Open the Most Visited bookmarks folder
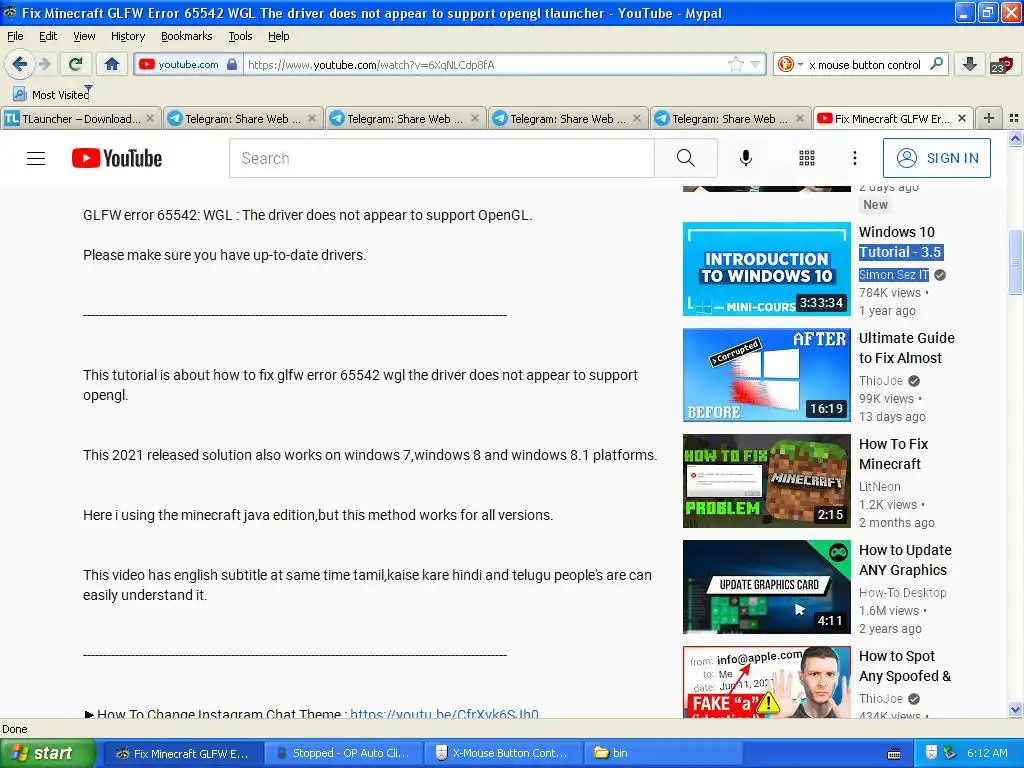The width and height of the screenshot is (1024, 768). point(52,95)
